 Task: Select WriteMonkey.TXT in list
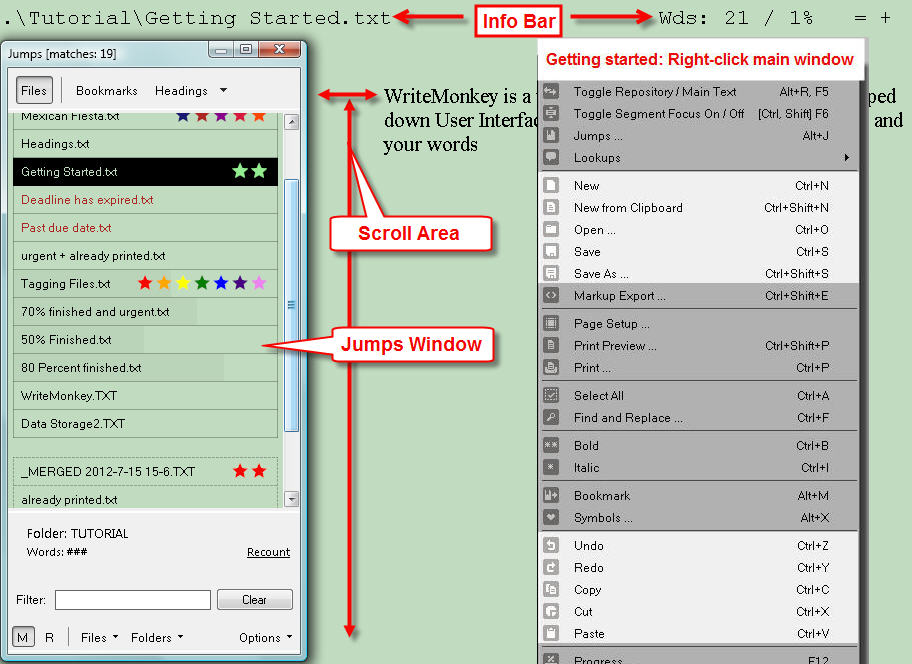[145, 395]
